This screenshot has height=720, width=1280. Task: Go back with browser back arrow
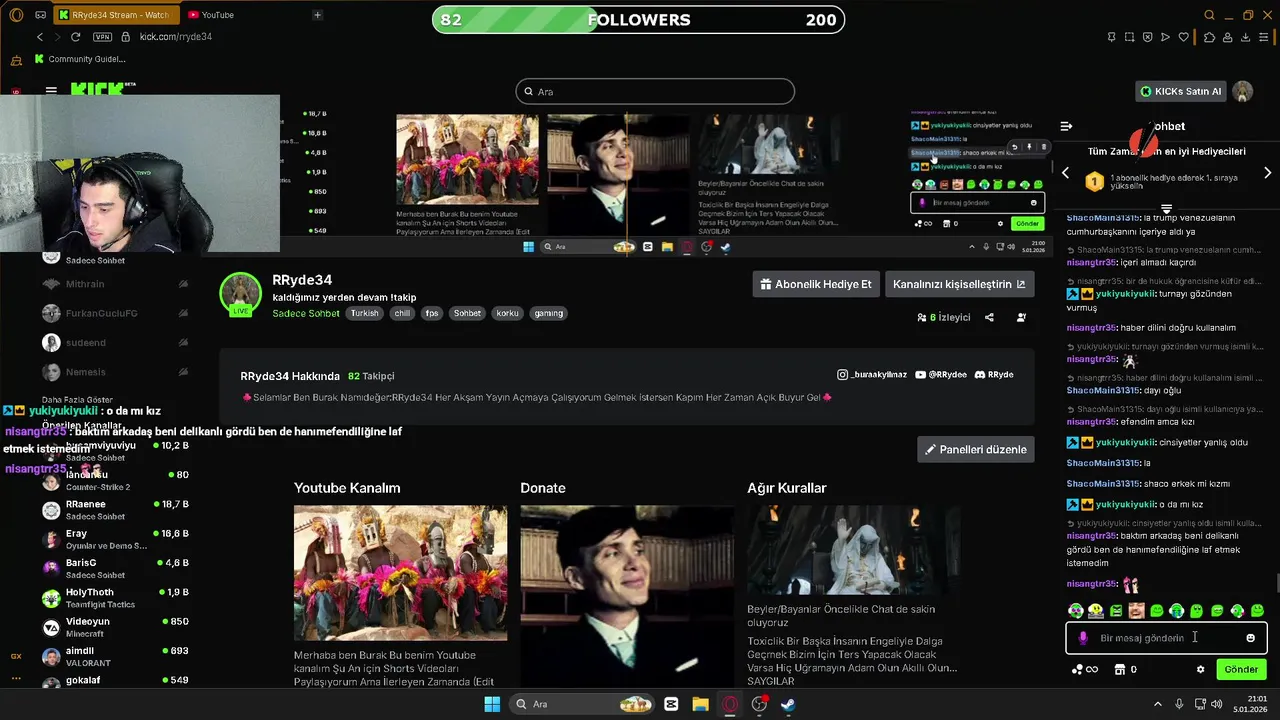point(40,37)
